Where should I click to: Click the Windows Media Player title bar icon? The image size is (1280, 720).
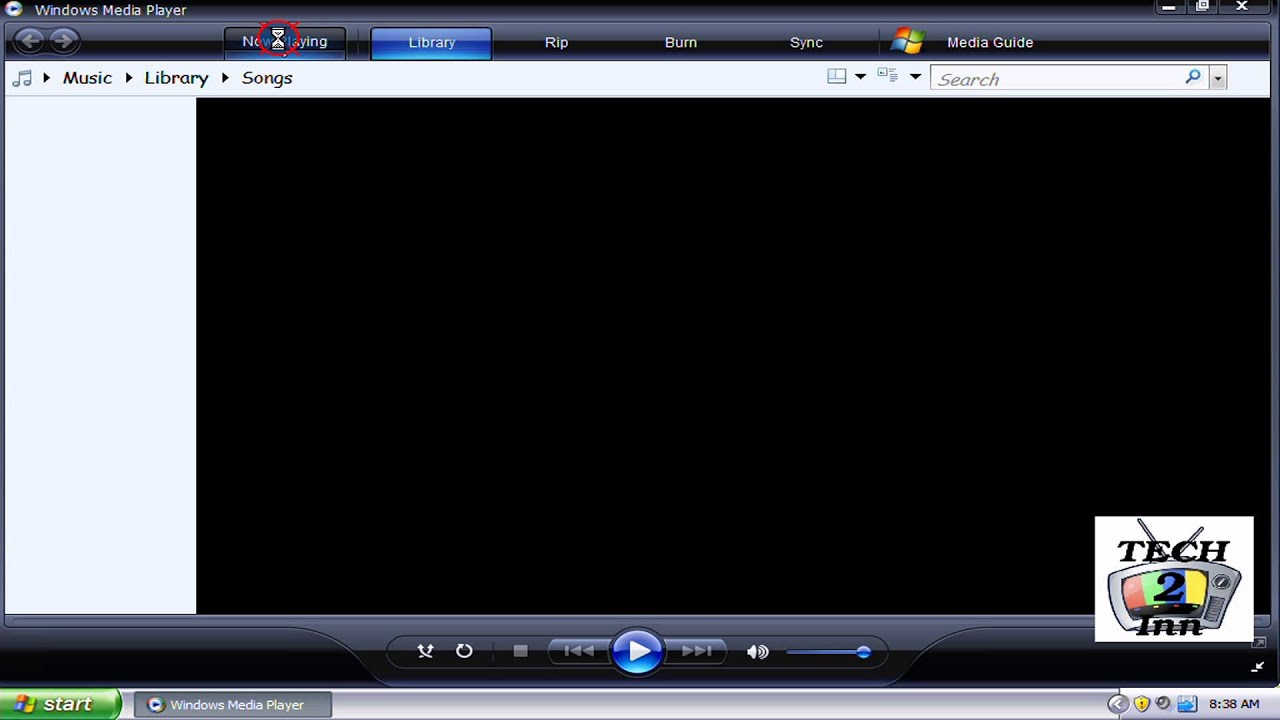(x=14, y=9)
